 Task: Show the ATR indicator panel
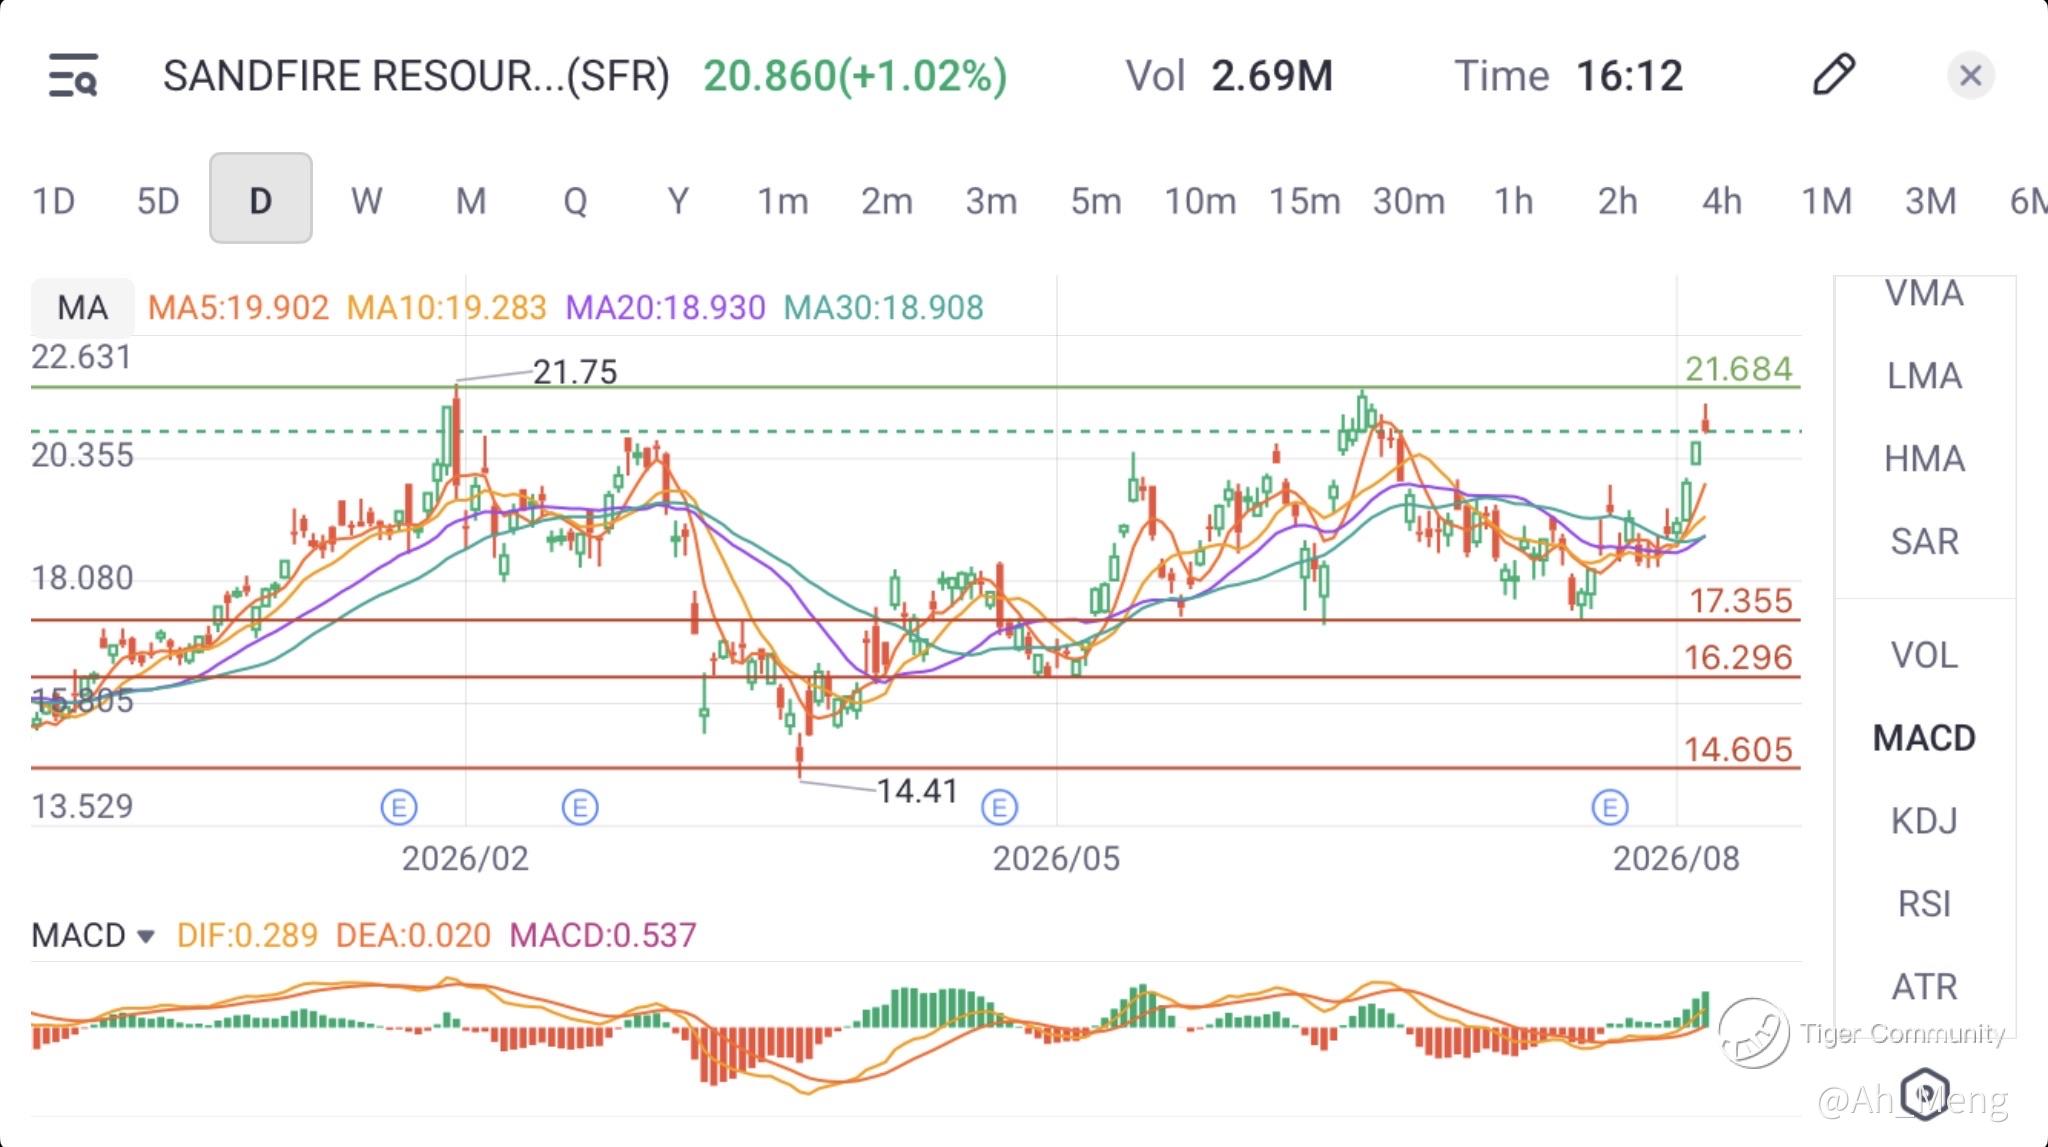[1924, 987]
